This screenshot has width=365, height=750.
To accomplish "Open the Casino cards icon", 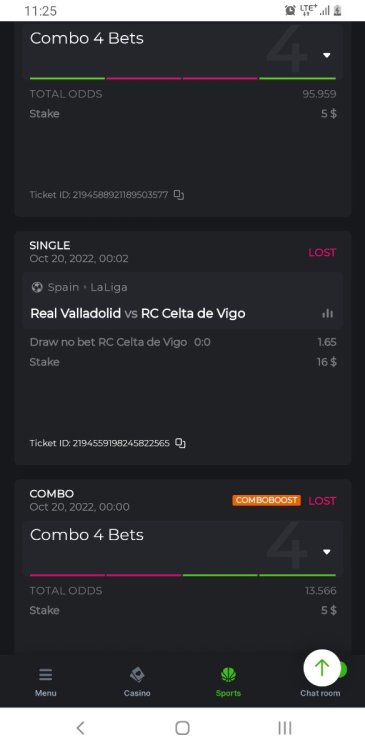I will (137, 675).
